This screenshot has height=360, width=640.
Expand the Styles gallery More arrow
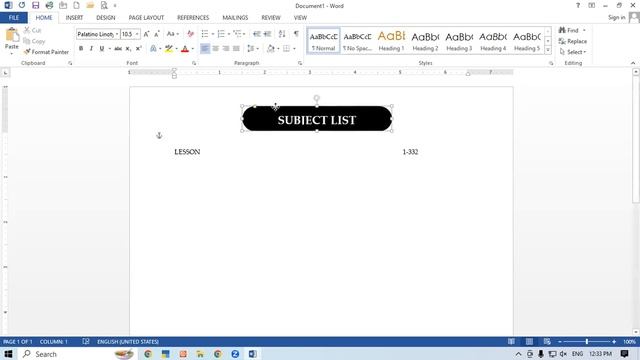(x=548, y=50)
